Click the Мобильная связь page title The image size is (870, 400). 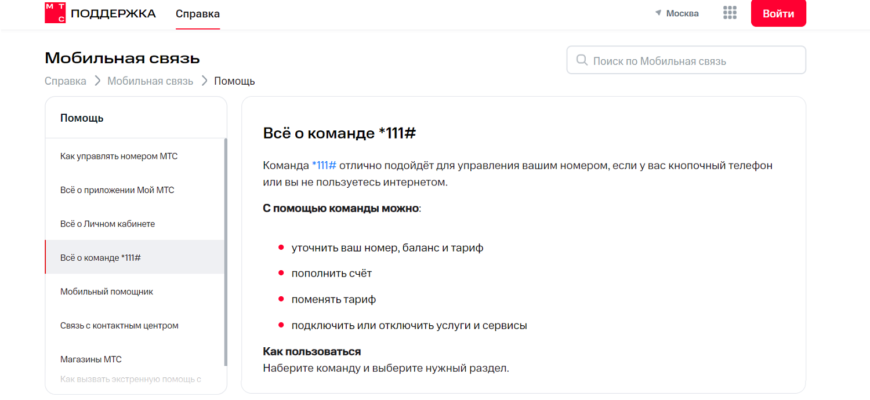point(122,58)
